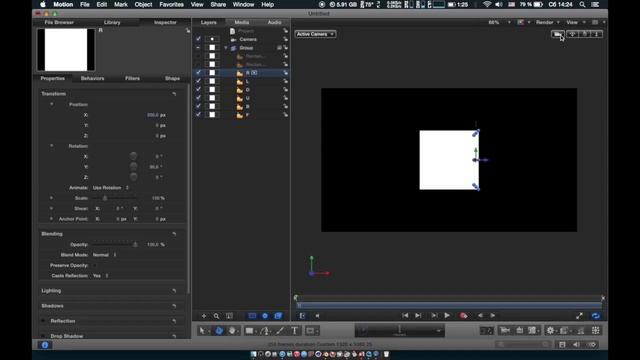This screenshot has height=360, width=640.
Task: Click the orbit 3D view tool
Action: (x=584, y=34)
